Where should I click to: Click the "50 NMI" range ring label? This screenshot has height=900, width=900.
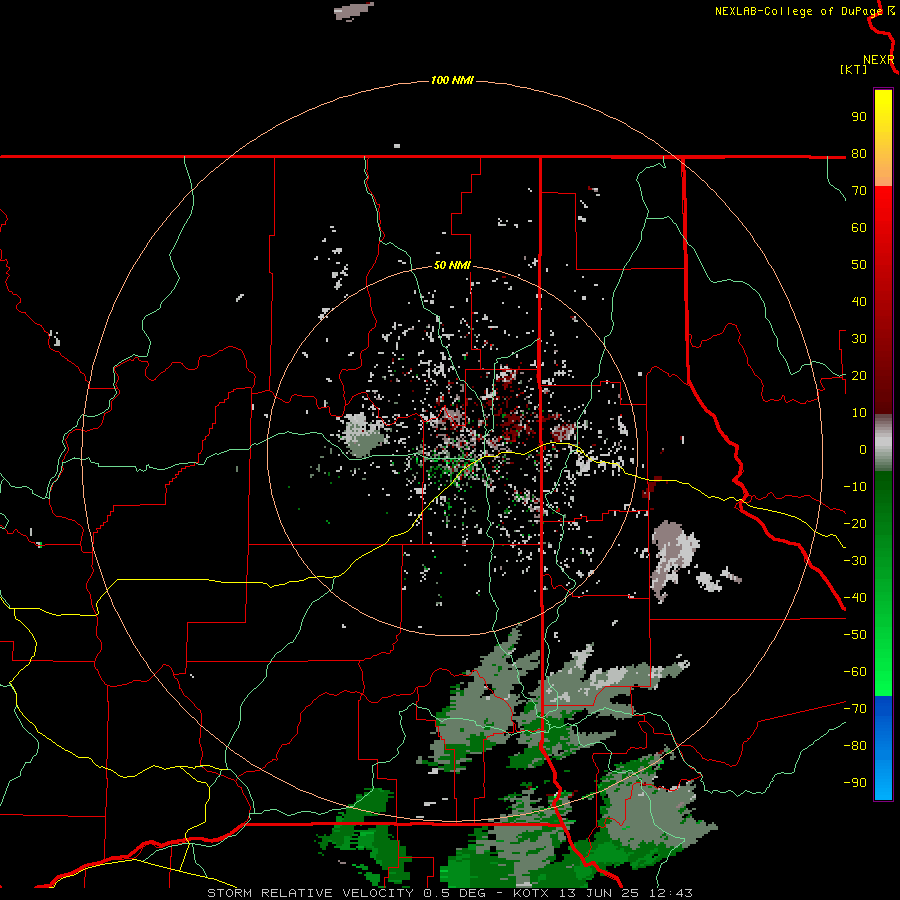tap(452, 265)
